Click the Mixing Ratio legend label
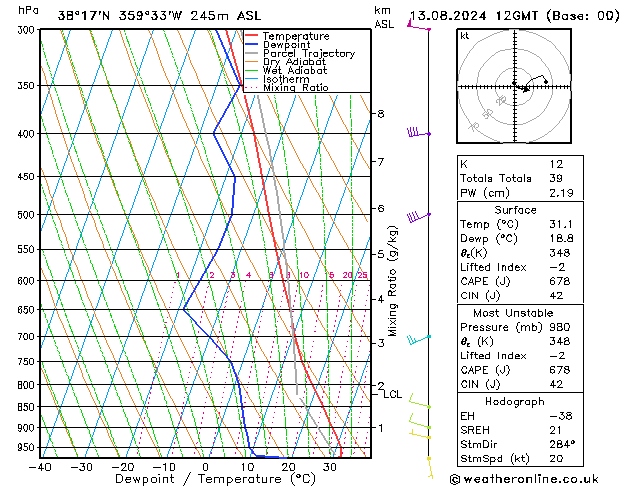The width and height of the screenshot is (629, 486). [x=296, y=88]
